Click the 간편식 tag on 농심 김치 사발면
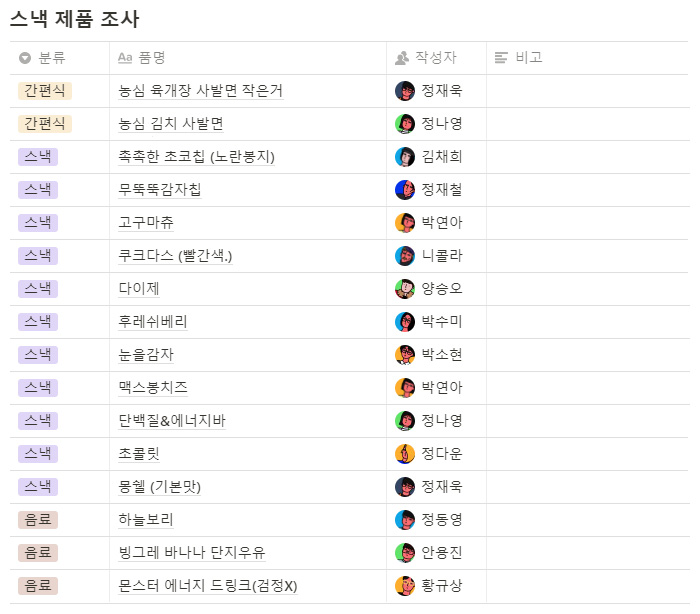 click(x=45, y=124)
